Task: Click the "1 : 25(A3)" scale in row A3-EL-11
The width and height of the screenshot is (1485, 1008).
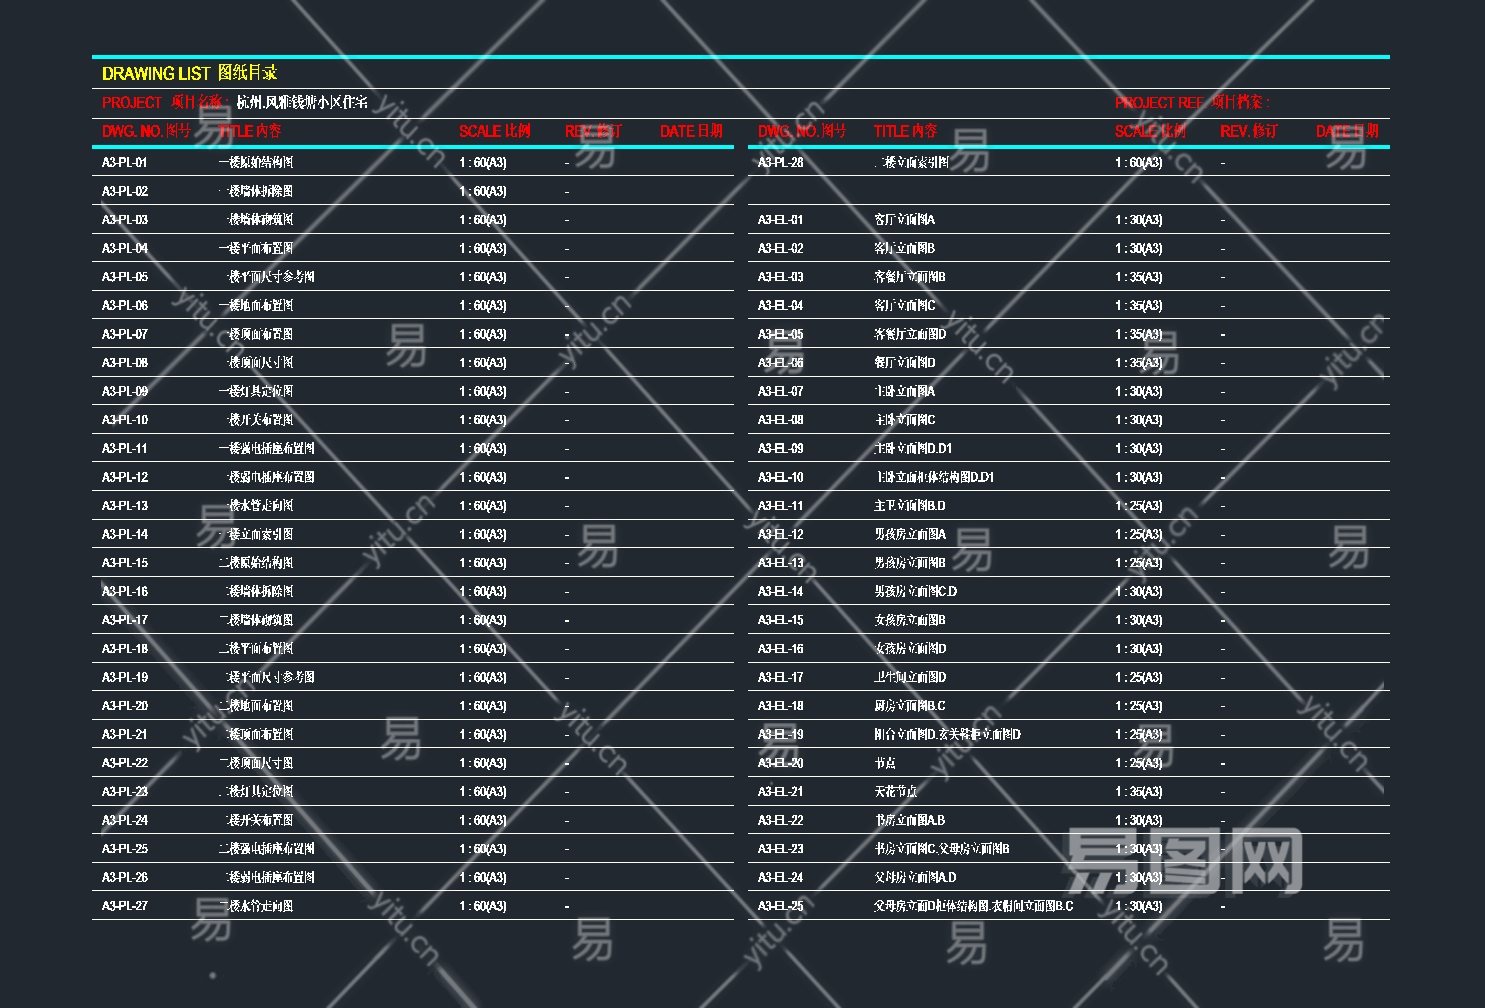Action: tap(1139, 506)
